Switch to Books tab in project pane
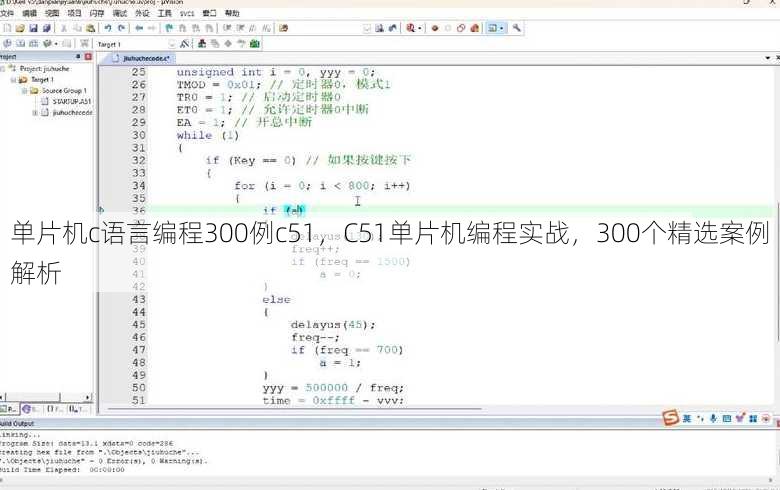Viewport: 780px width, 490px height. (x=30, y=409)
